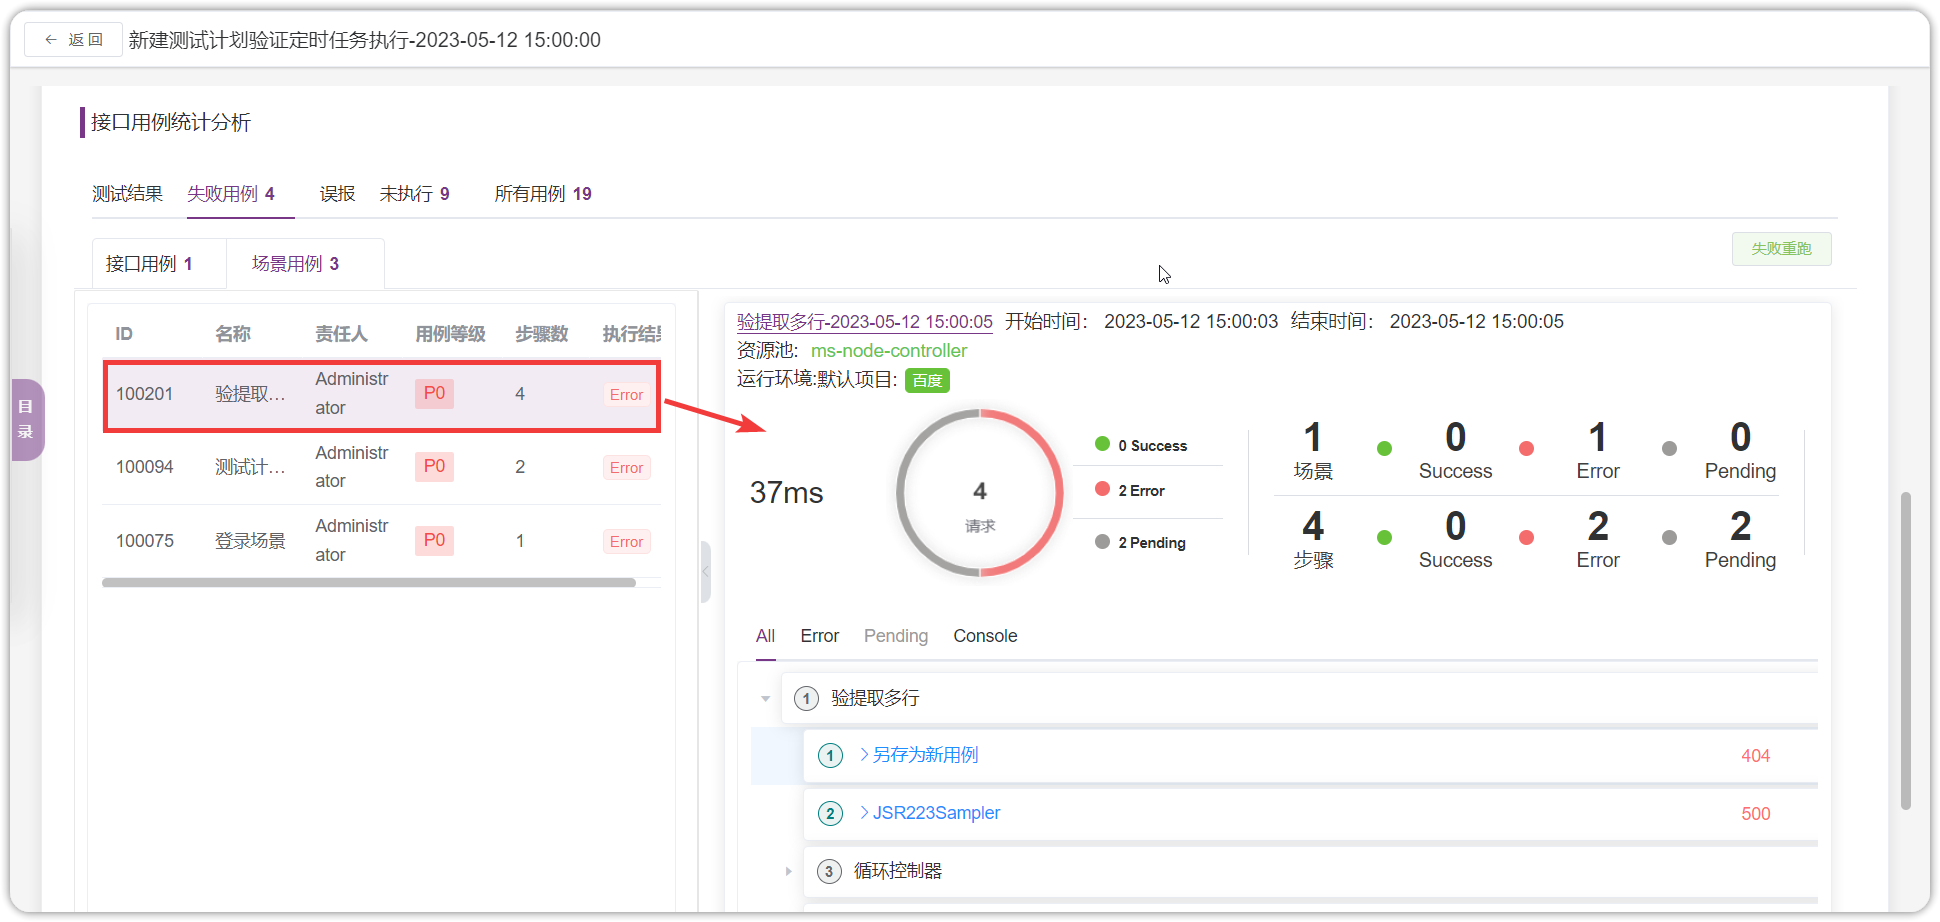Open the 误报 tab
Image resolution: width=1940 pixels, height=922 pixels.
pyautogui.click(x=337, y=194)
